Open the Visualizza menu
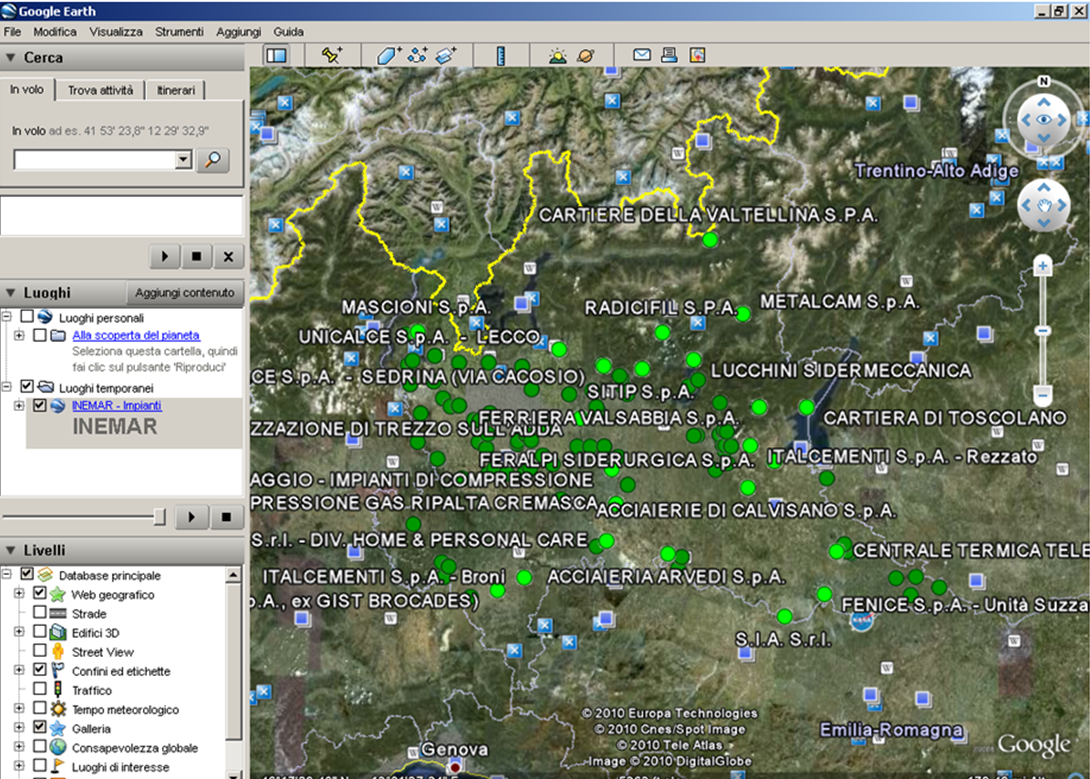 click(116, 32)
